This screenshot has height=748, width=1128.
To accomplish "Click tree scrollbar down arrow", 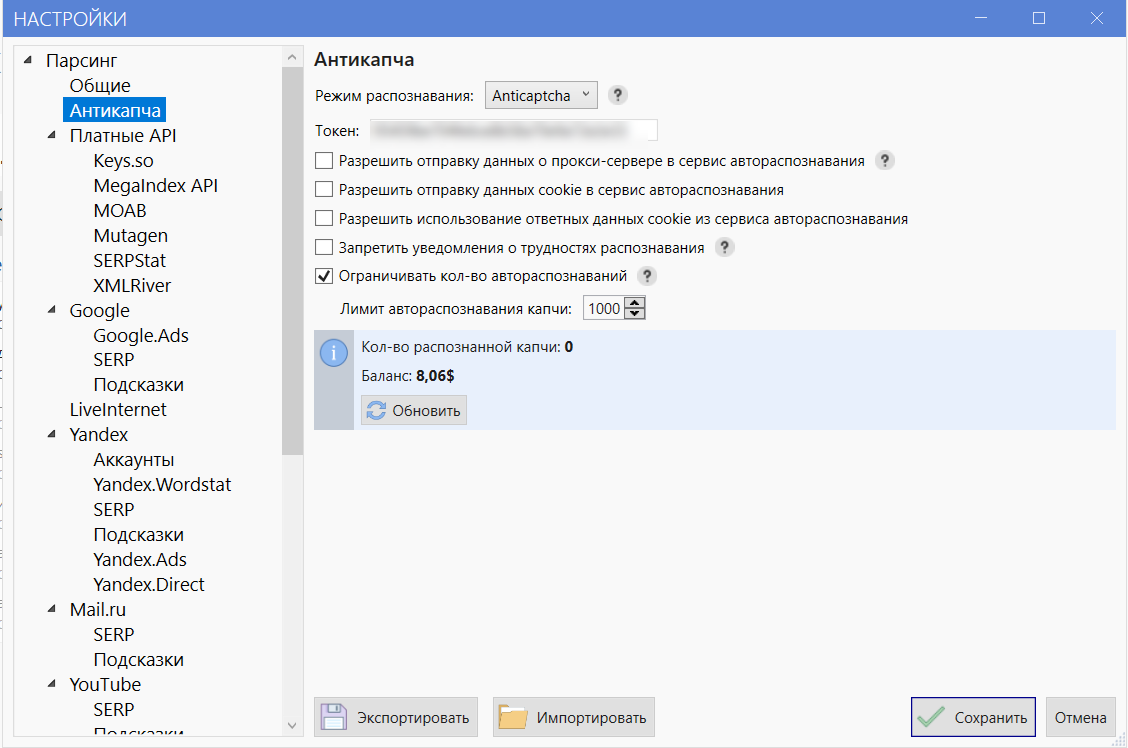I will [x=292, y=725].
